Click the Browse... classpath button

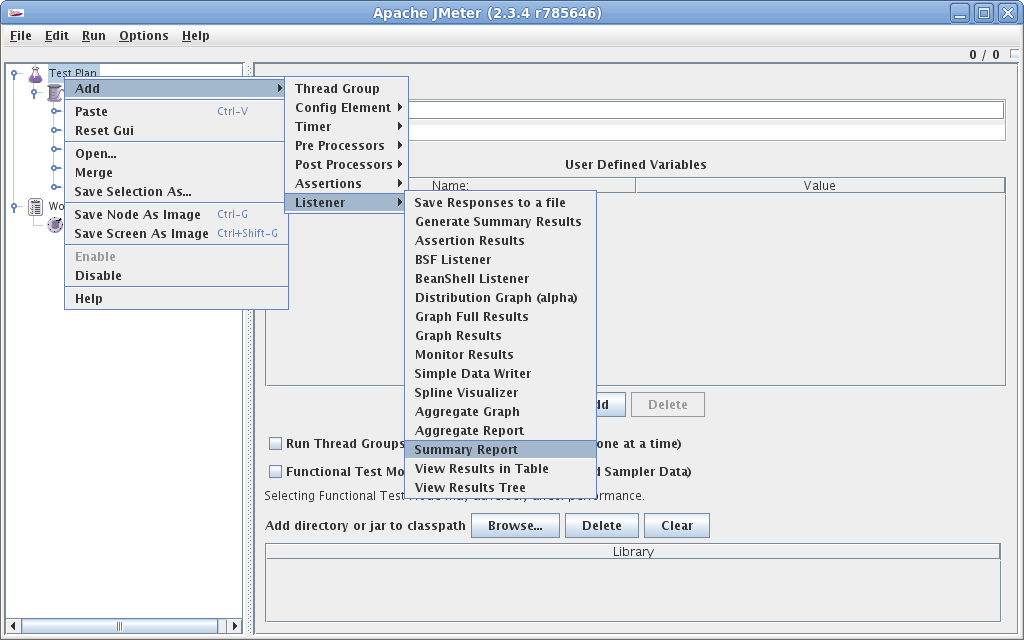tap(515, 526)
